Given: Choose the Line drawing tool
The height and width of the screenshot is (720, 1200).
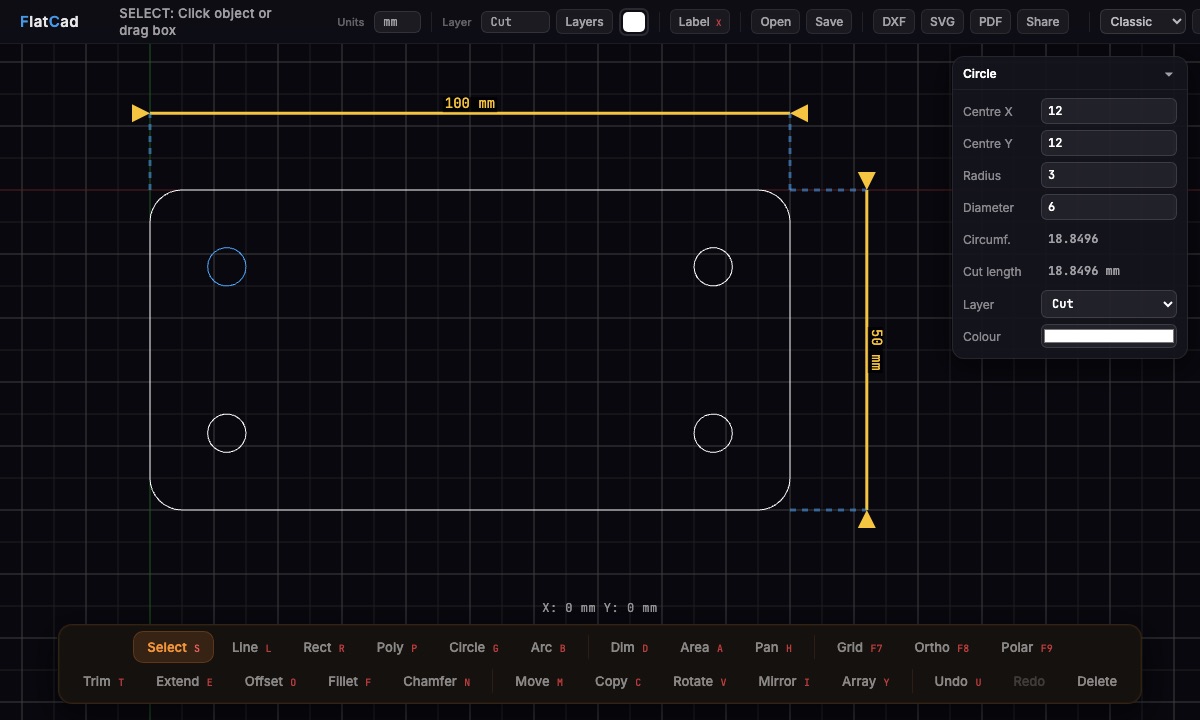Looking at the screenshot, I should tap(251, 647).
